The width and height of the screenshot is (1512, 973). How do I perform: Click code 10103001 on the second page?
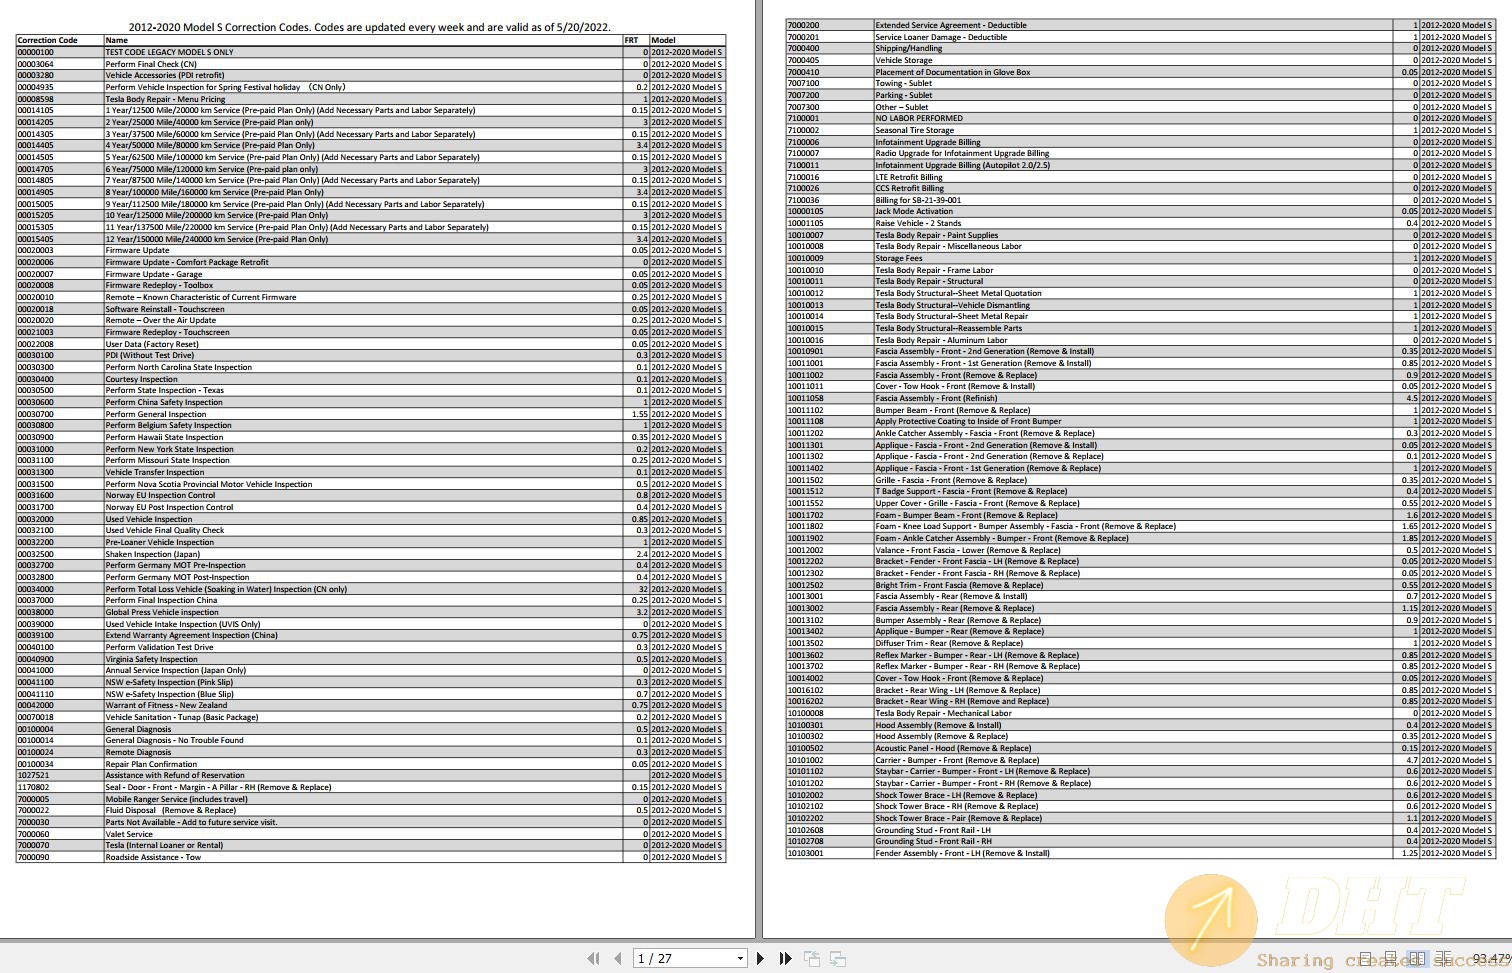tap(806, 853)
